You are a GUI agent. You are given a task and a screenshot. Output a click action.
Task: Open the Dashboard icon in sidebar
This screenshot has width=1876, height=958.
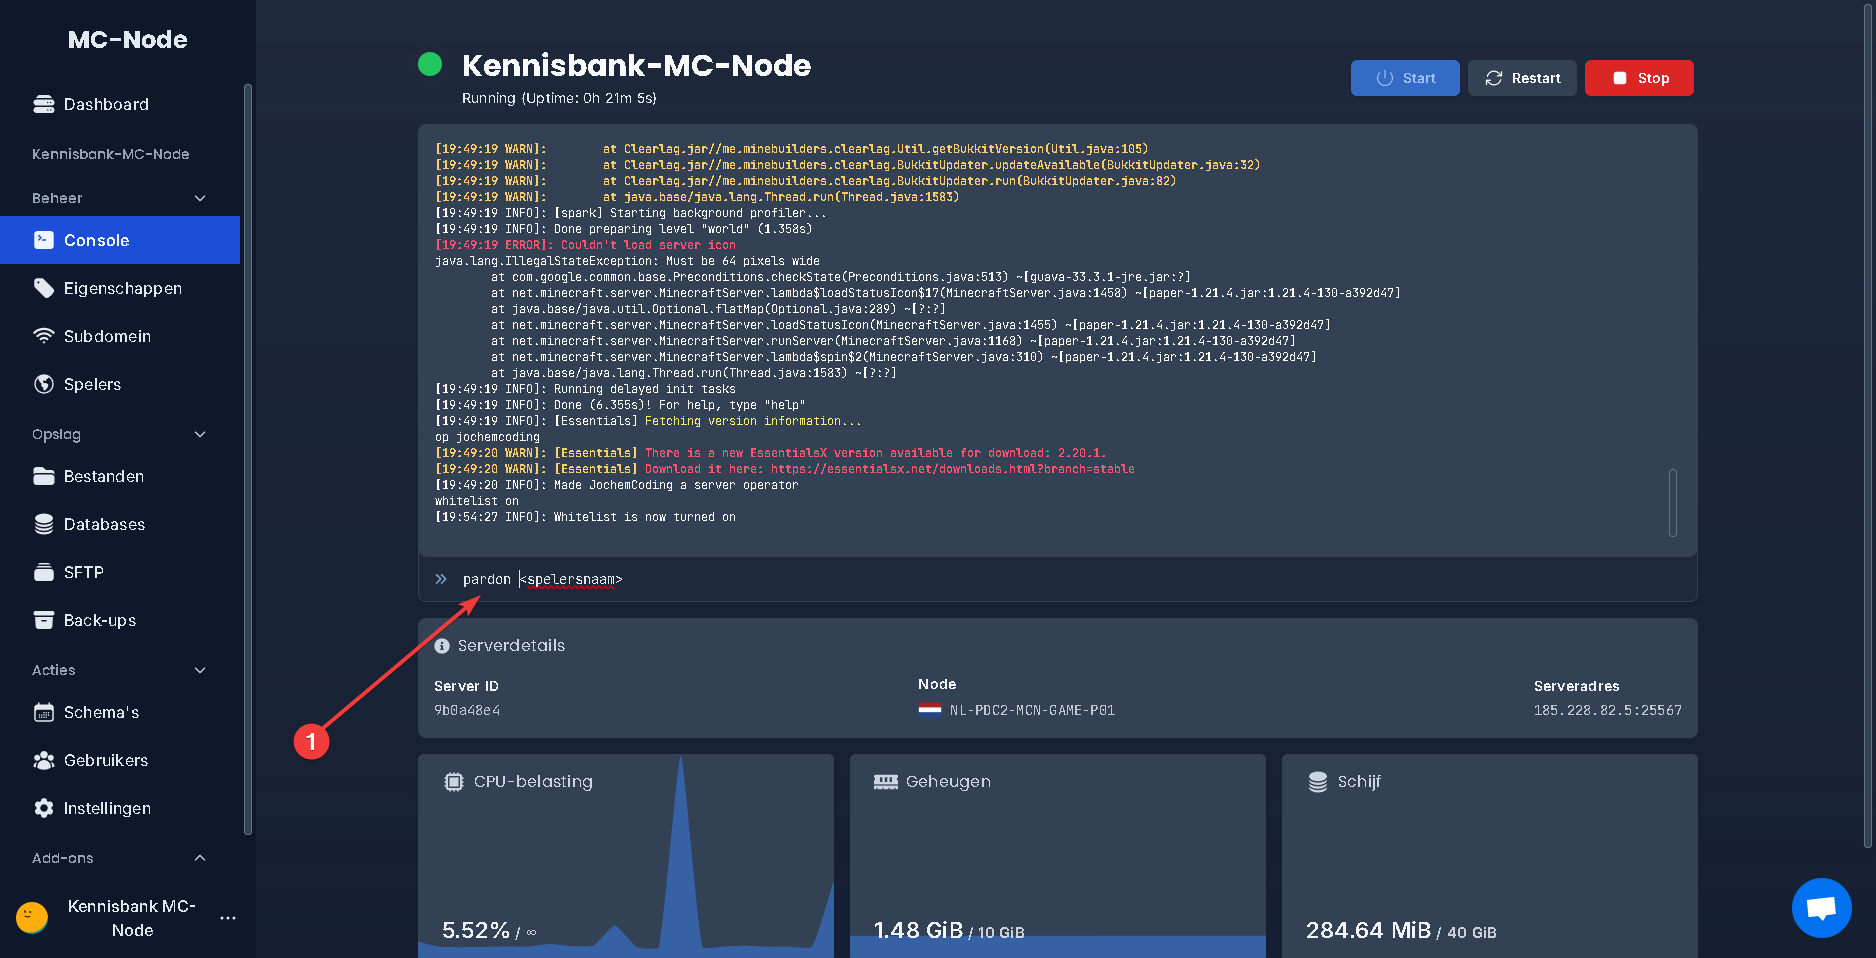point(44,104)
